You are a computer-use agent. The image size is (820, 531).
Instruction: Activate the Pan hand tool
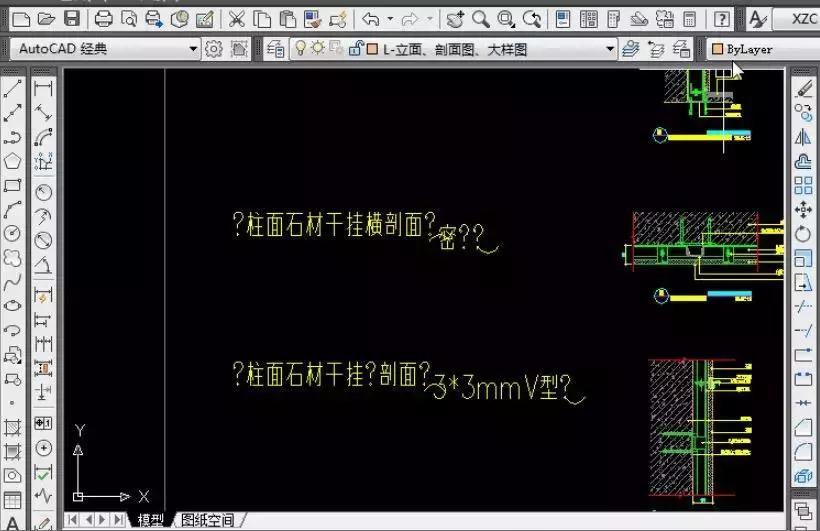[x=454, y=20]
